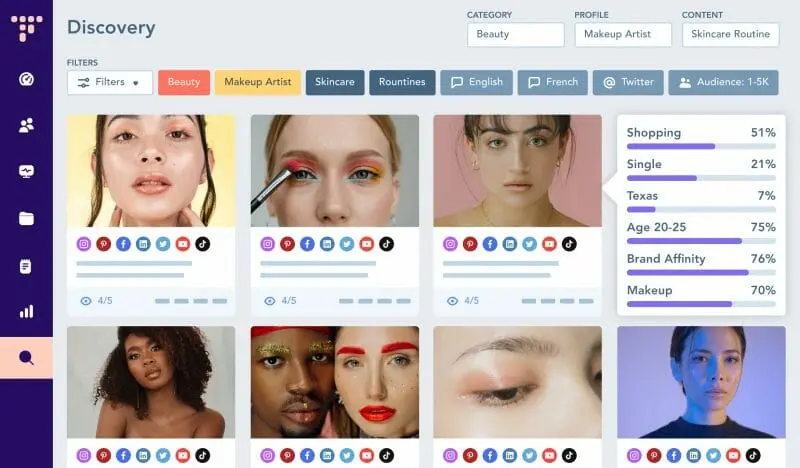Click the French language filter chip
Screen dimensions: 800x468
click(552, 82)
